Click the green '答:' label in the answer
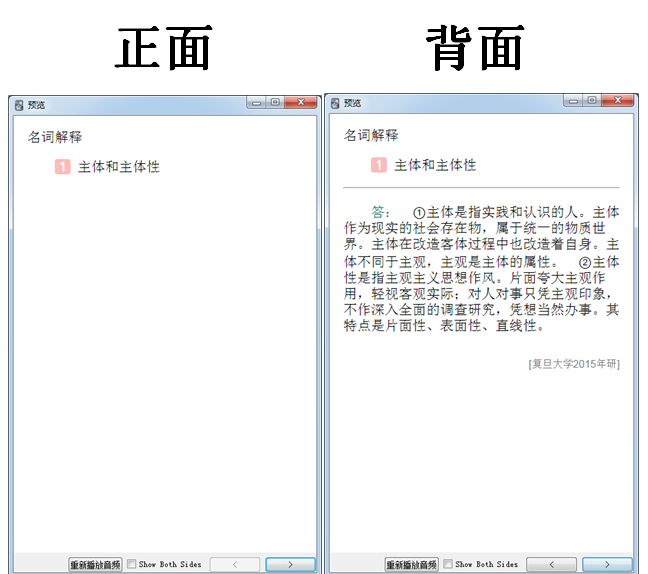Image resolution: width=648 pixels, height=574 pixels. [x=380, y=212]
